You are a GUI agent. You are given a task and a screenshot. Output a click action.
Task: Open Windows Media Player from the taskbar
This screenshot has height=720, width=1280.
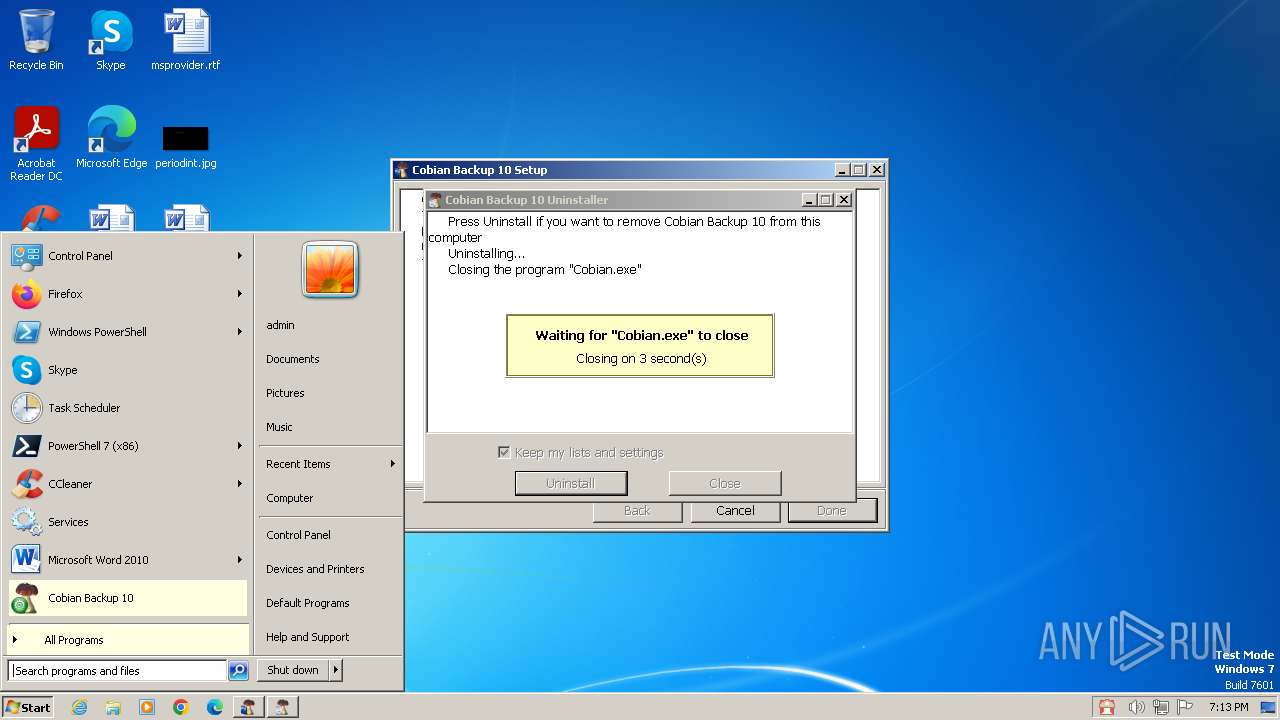[147, 707]
